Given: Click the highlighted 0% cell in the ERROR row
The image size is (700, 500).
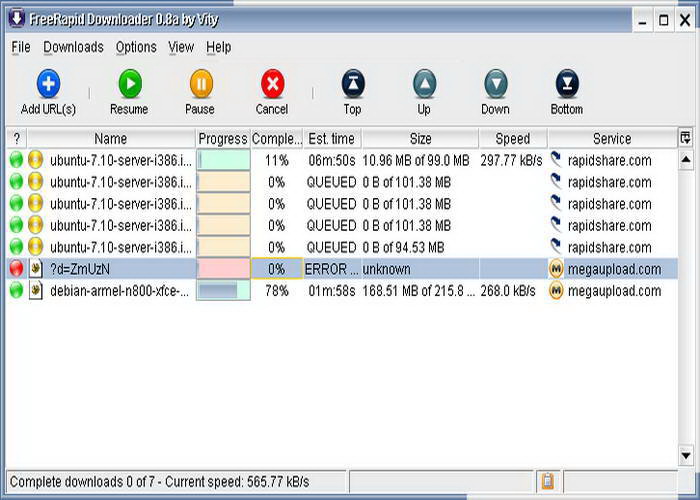Looking at the screenshot, I should click(277, 269).
